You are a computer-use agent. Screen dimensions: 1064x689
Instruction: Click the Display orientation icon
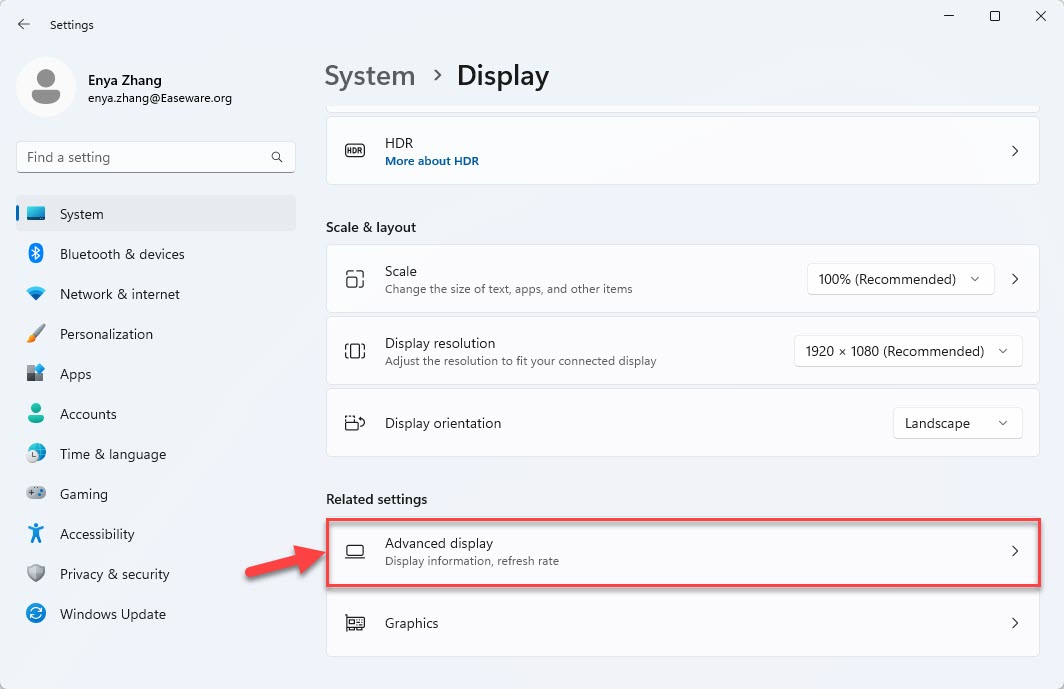[x=355, y=423]
